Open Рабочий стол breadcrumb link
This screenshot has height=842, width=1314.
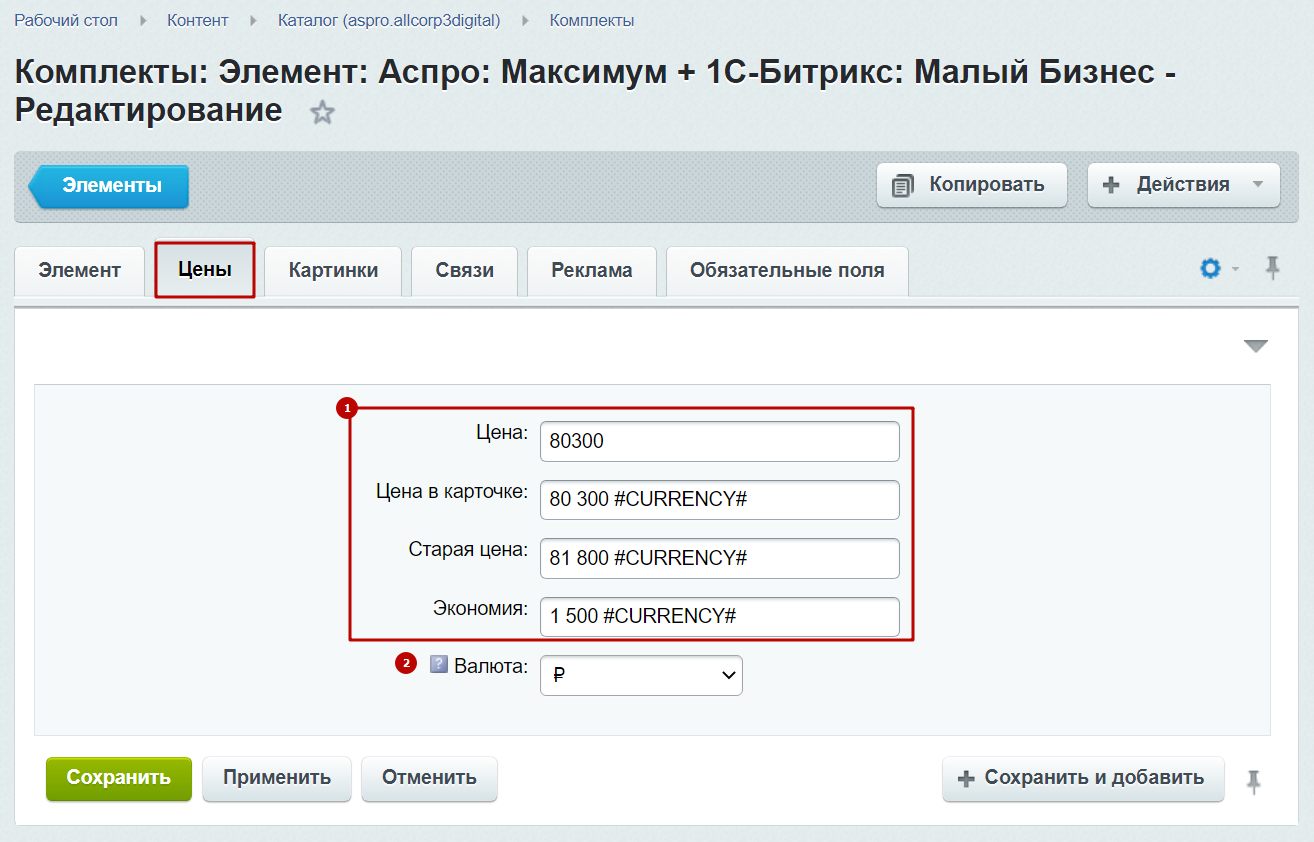[x=66, y=20]
